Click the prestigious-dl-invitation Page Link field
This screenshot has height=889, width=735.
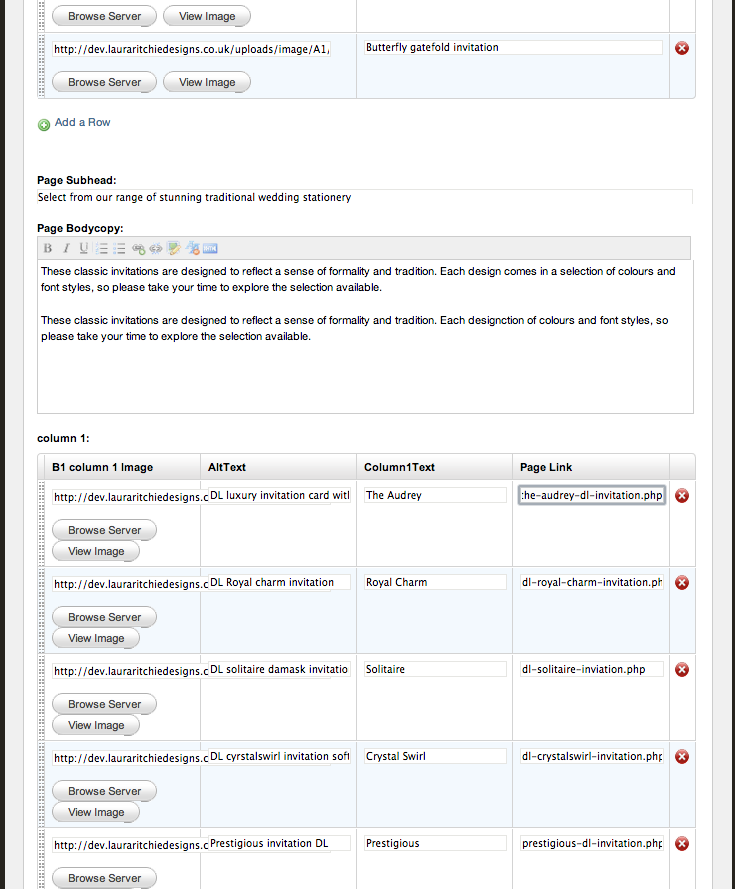click(x=592, y=843)
